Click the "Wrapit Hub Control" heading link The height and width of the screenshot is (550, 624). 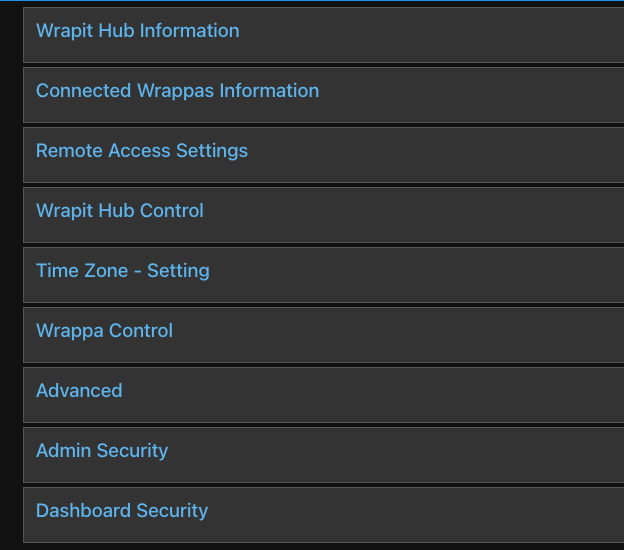(120, 211)
